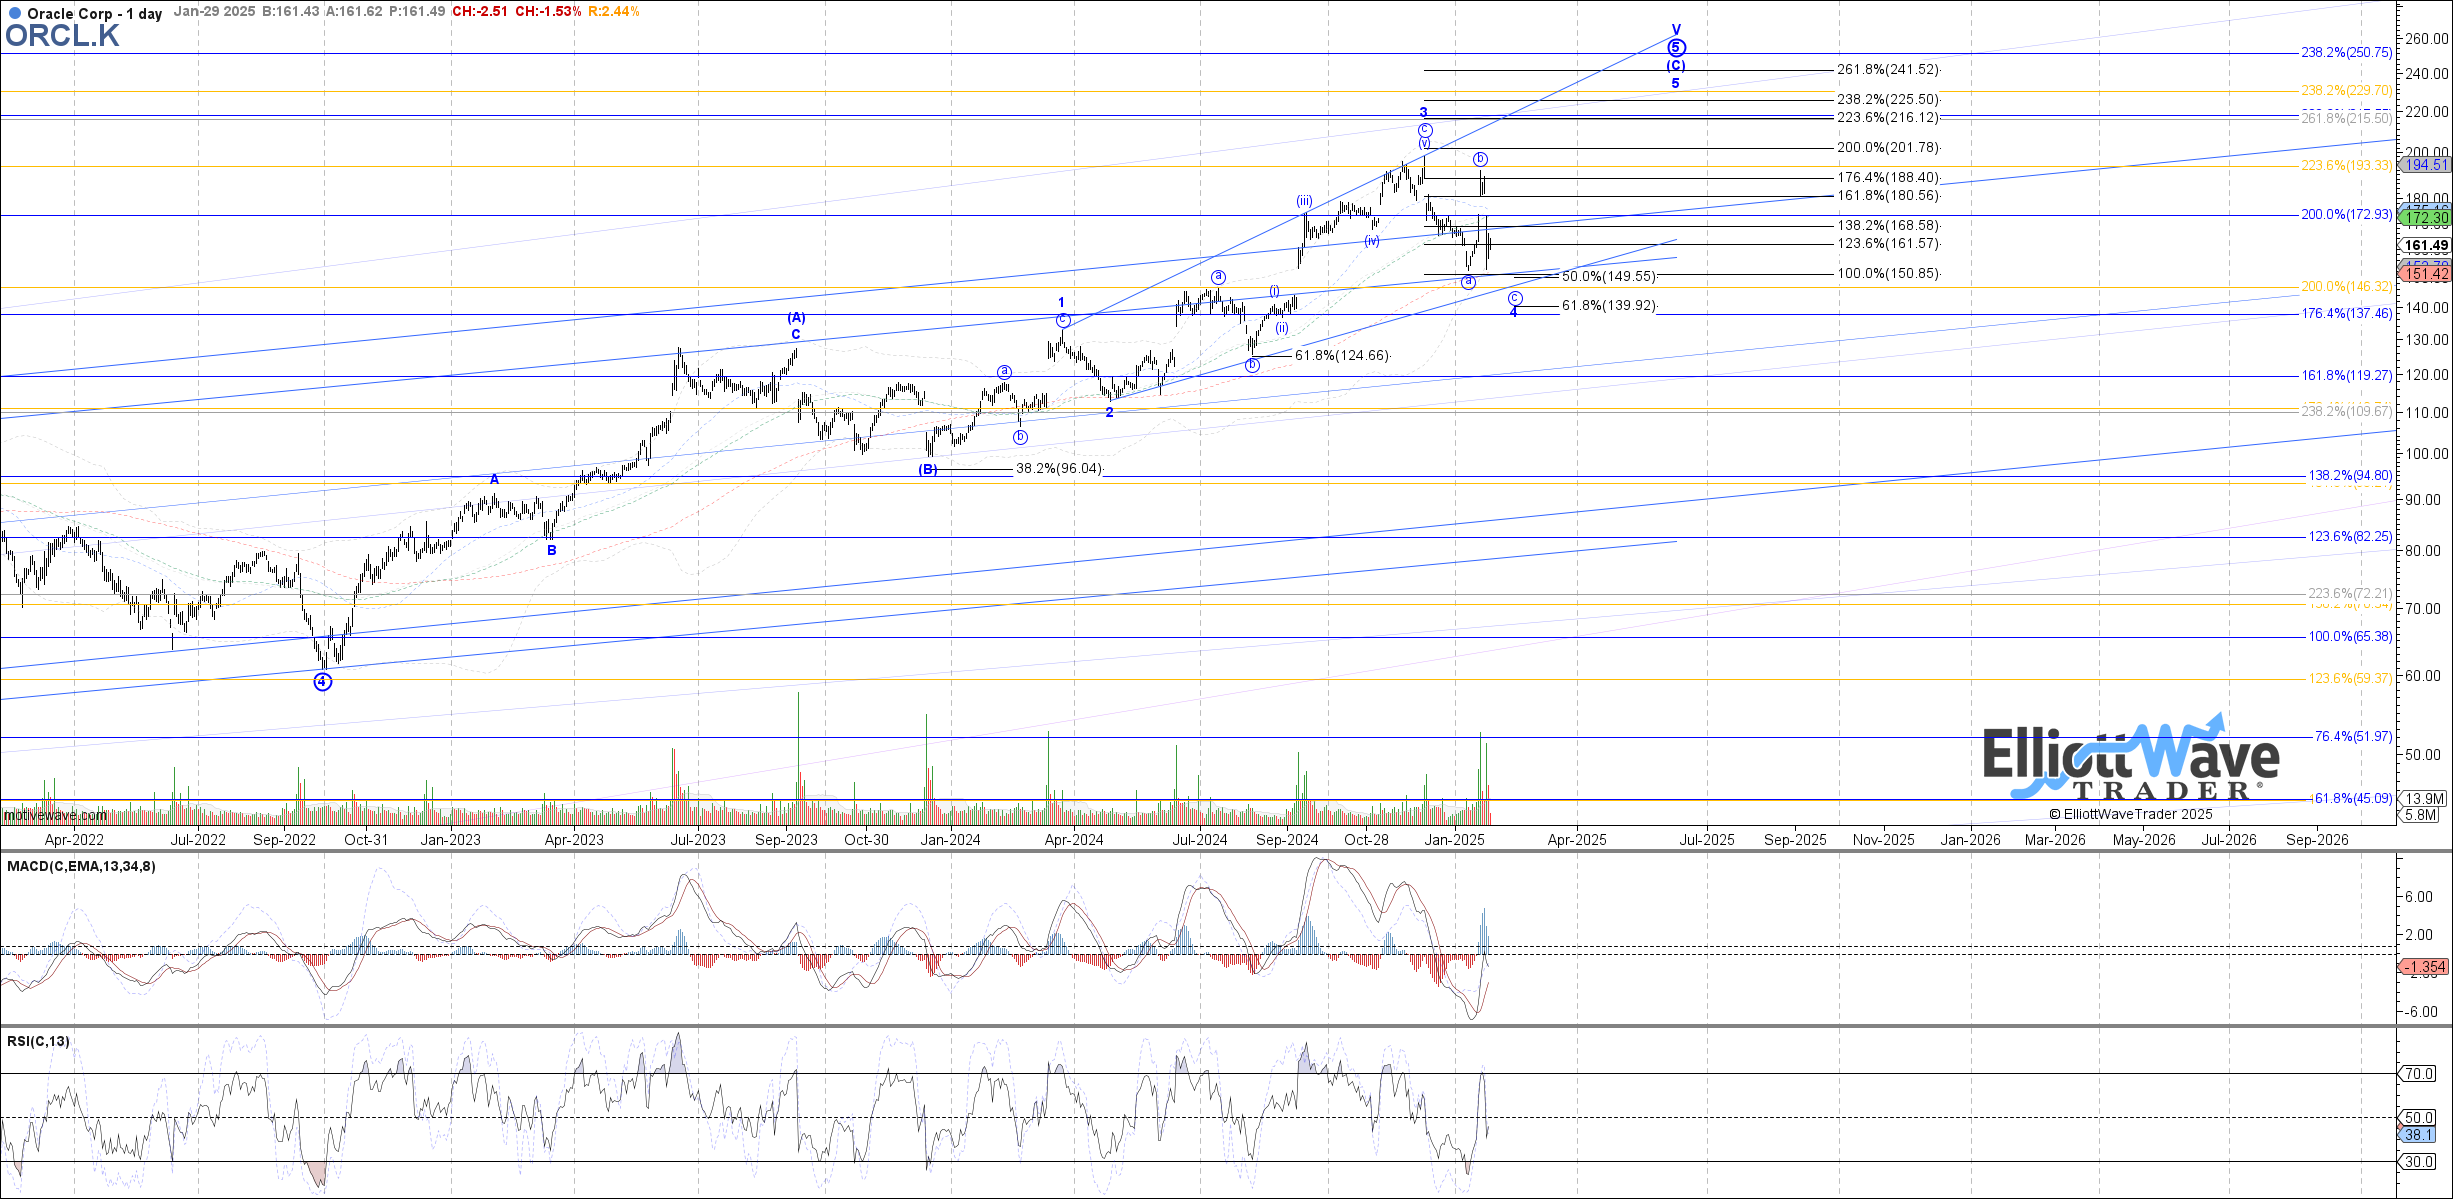Click the Apr-2022 date axis label
The height and width of the screenshot is (1199, 2453).
pos(74,840)
